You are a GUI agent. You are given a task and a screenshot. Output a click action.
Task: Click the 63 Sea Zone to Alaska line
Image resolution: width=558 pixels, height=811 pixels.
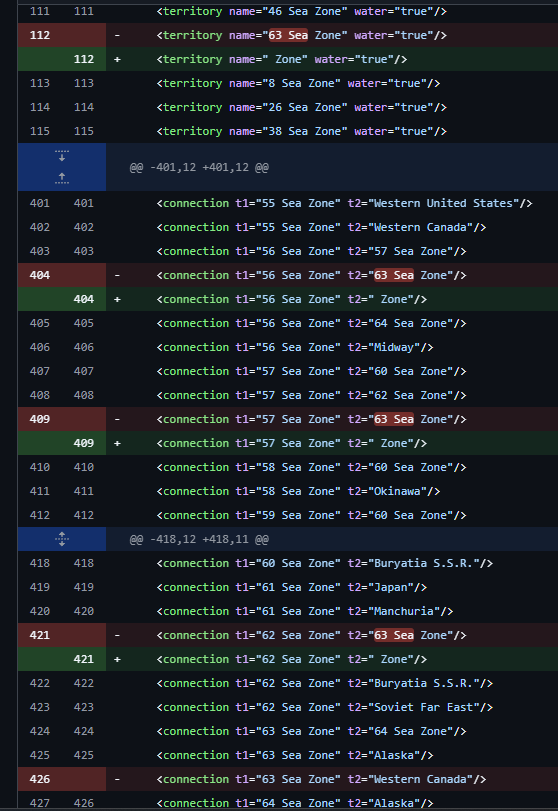[x=295, y=755]
